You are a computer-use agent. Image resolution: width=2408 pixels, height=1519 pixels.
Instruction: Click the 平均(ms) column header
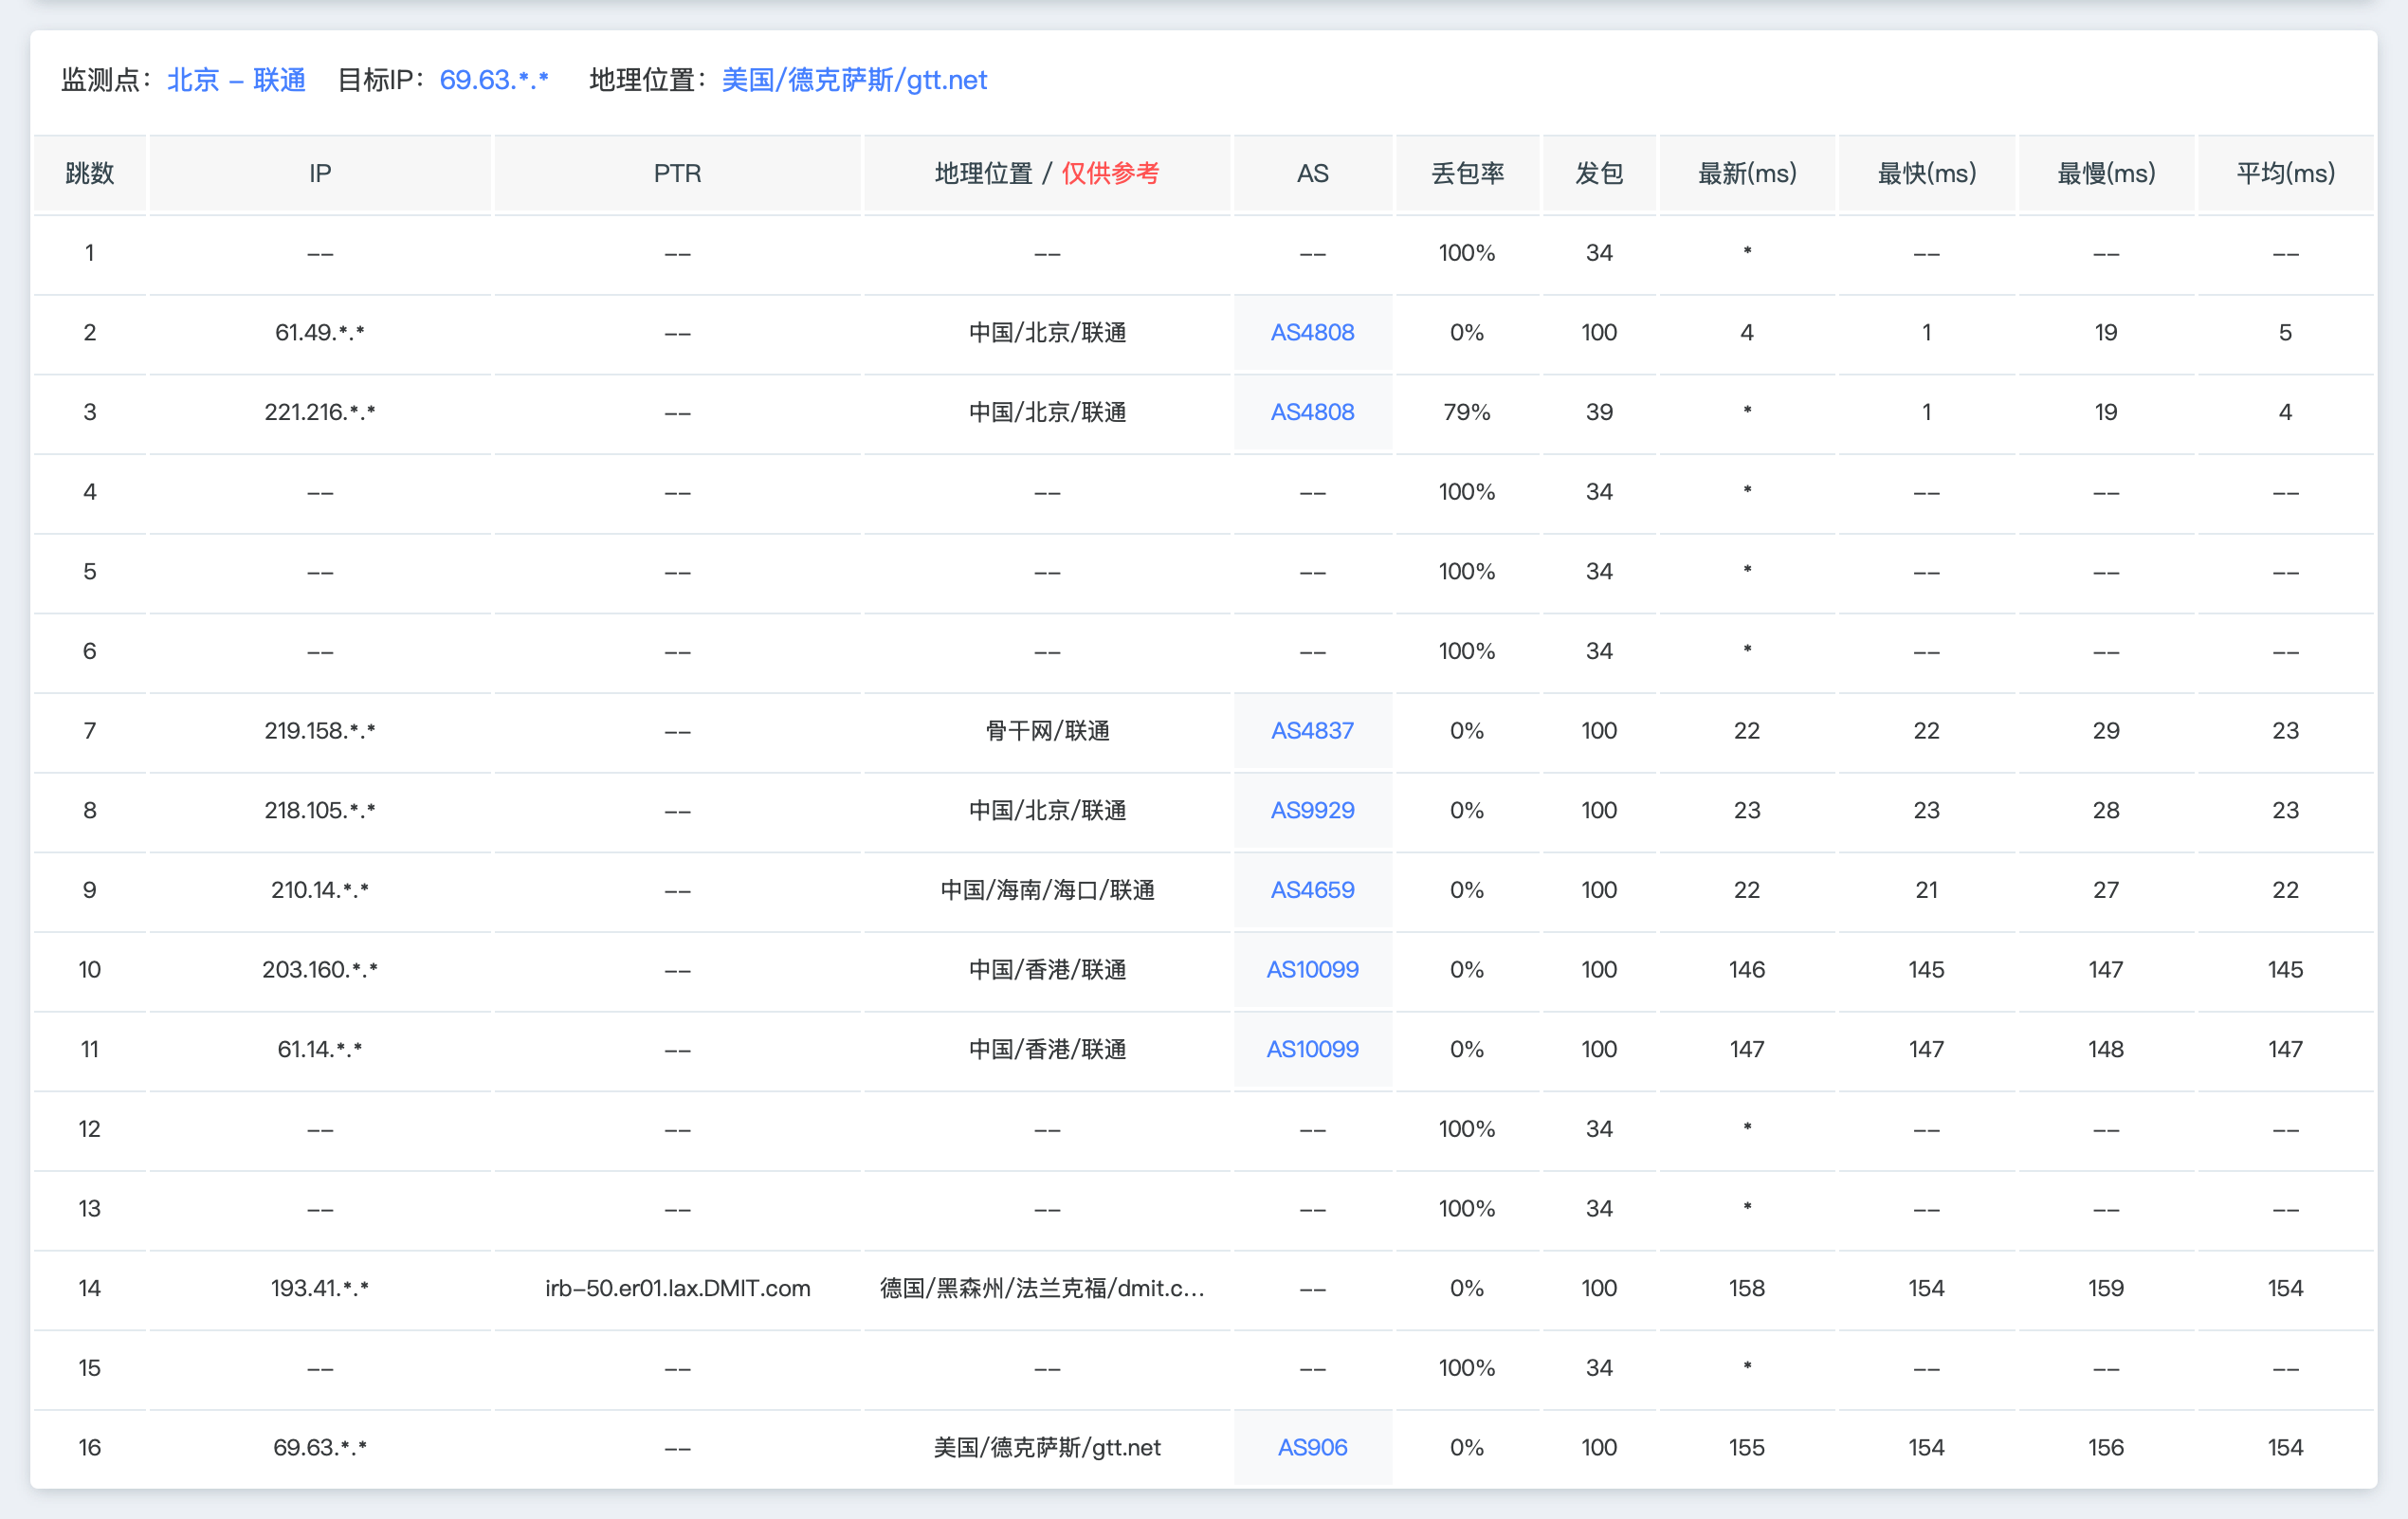pos(2285,173)
